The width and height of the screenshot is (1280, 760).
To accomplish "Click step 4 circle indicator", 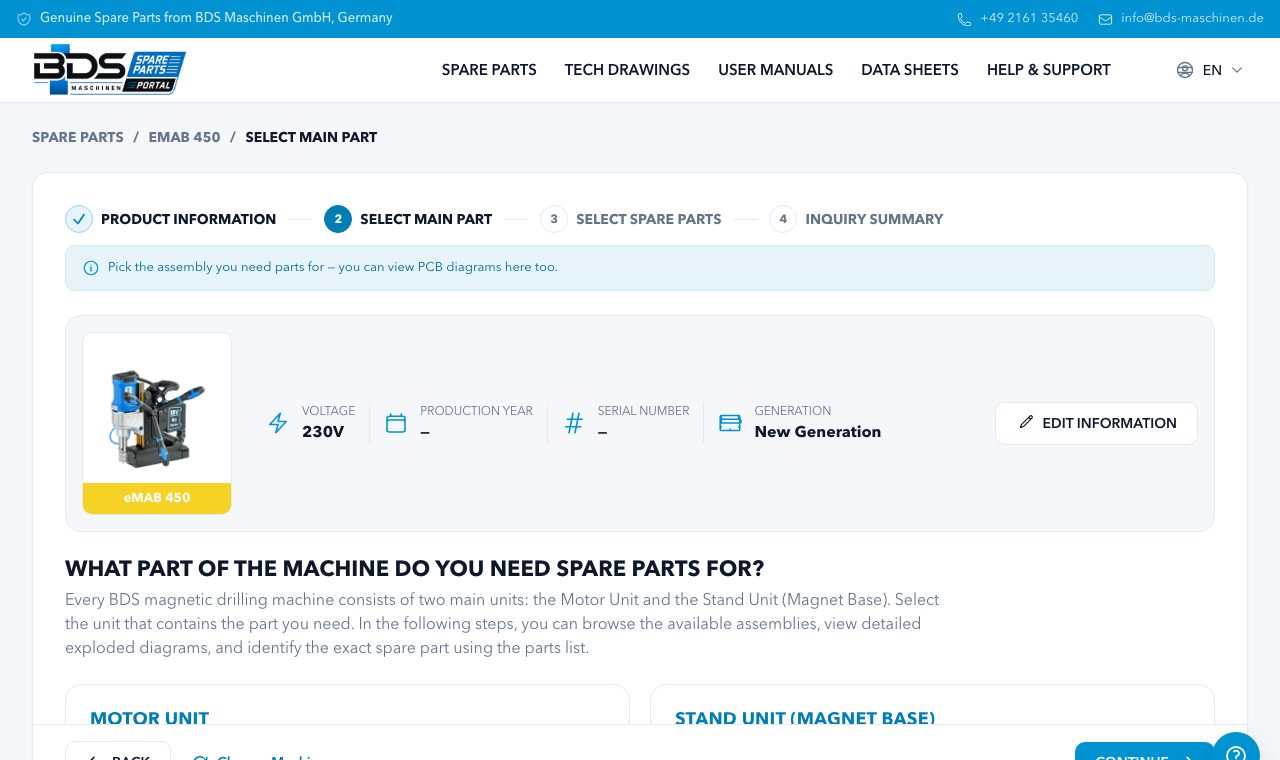I will (x=783, y=219).
